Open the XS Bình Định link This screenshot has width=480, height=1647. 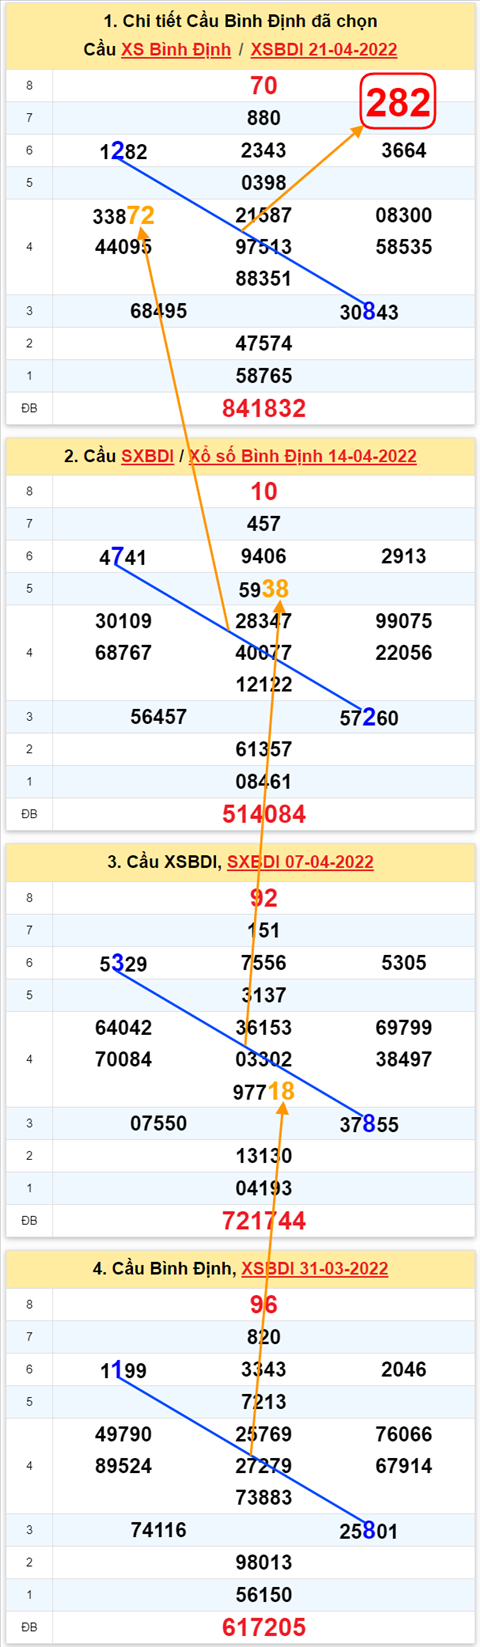click(176, 49)
